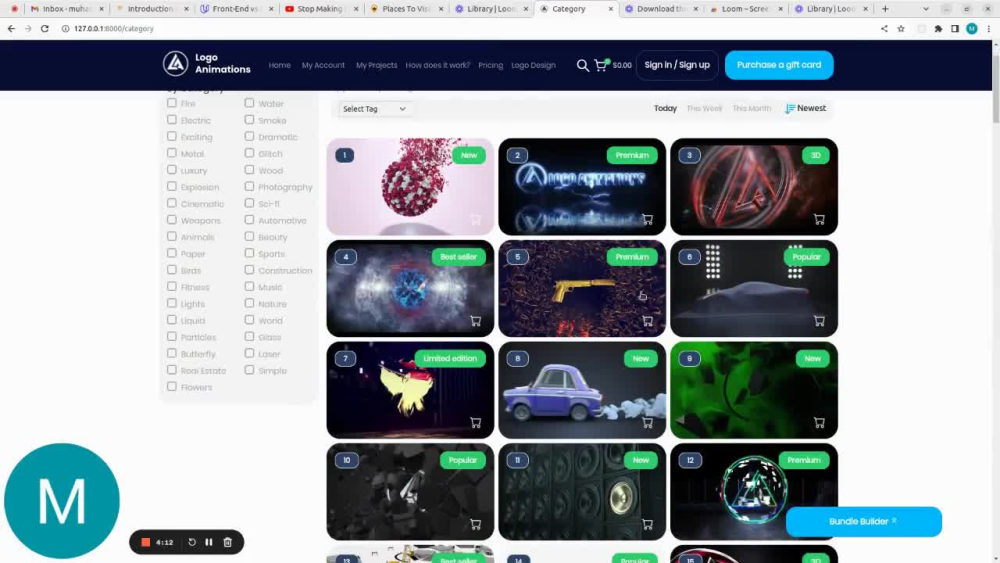Switch to Places To Visit tab
1000x563 pixels.
[406, 9]
